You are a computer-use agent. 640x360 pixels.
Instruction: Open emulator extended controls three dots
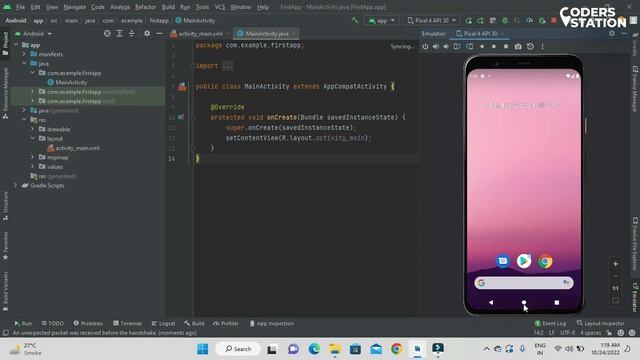pyautogui.click(x=542, y=47)
